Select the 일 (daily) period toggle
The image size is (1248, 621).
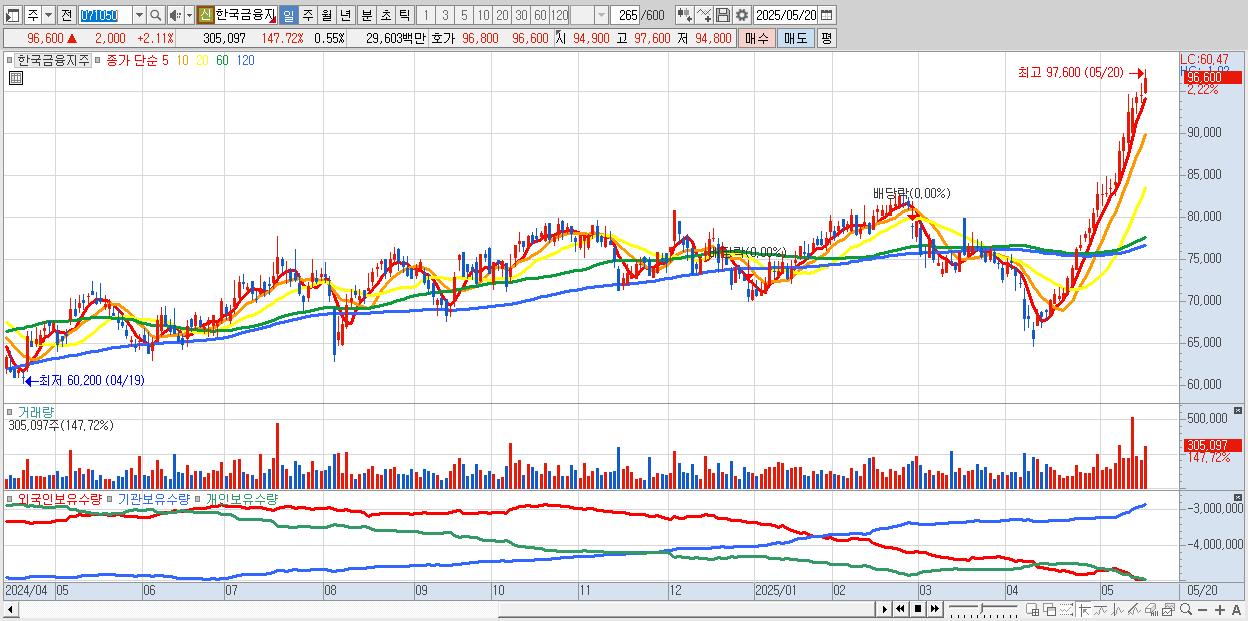(x=288, y=15)
